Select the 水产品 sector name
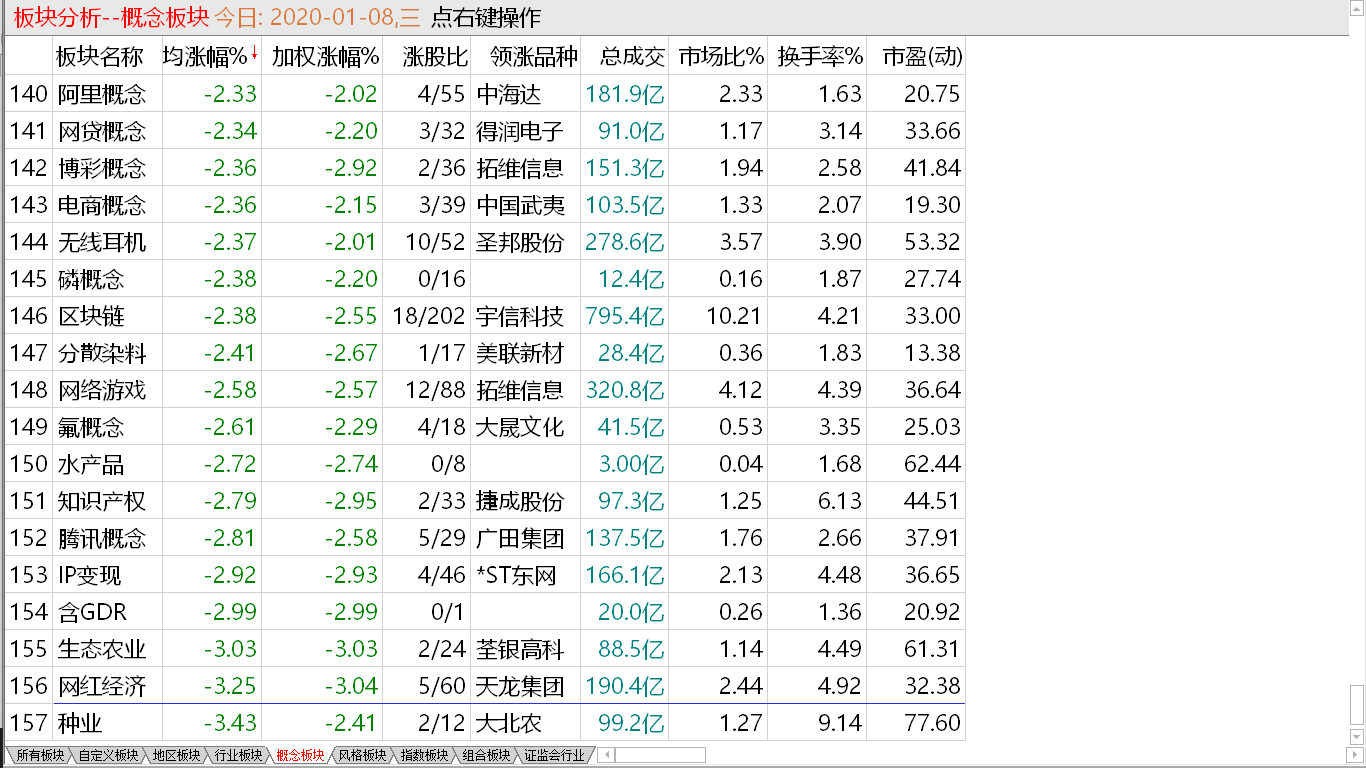 click(x=91, y=464)
